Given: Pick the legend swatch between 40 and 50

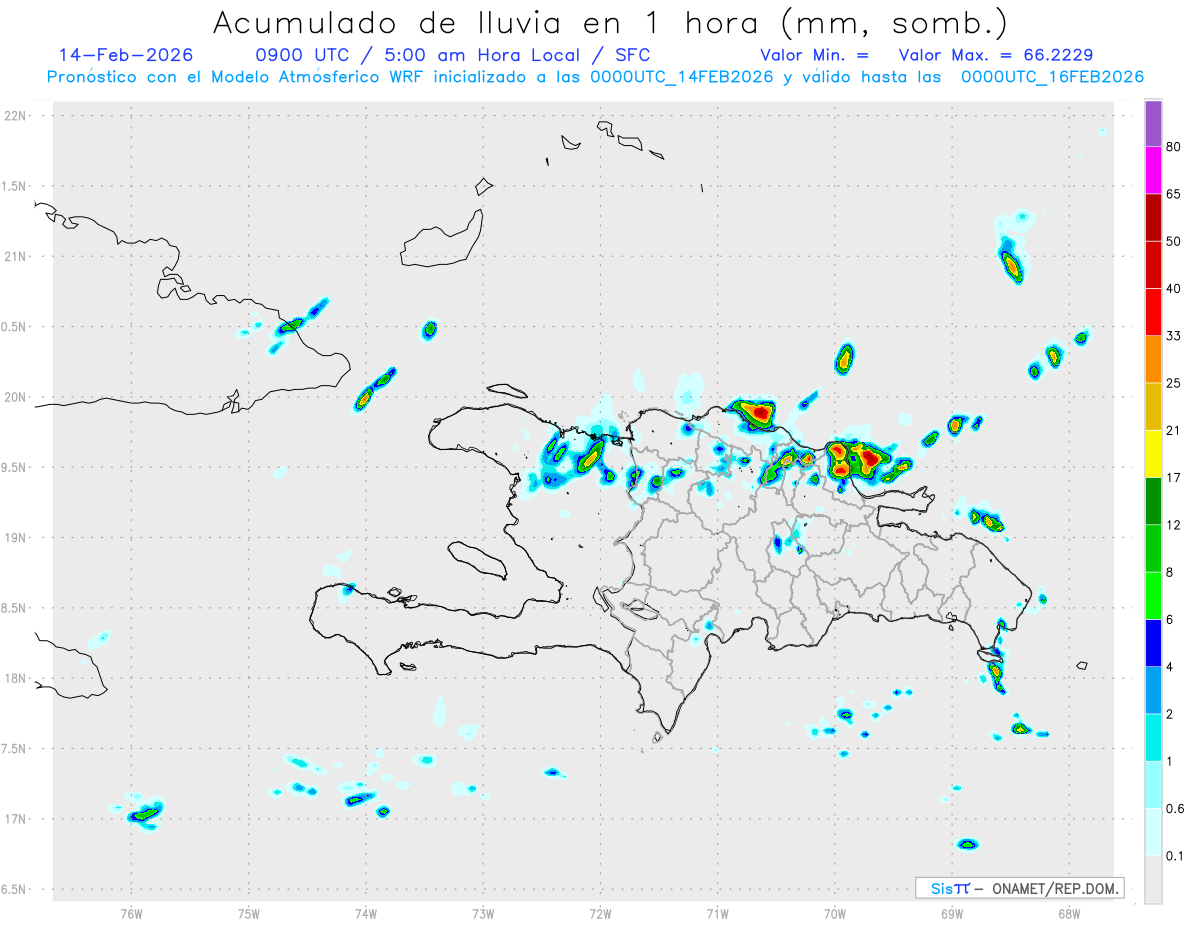Looking at the screenshot, I should coord(1153,265).
